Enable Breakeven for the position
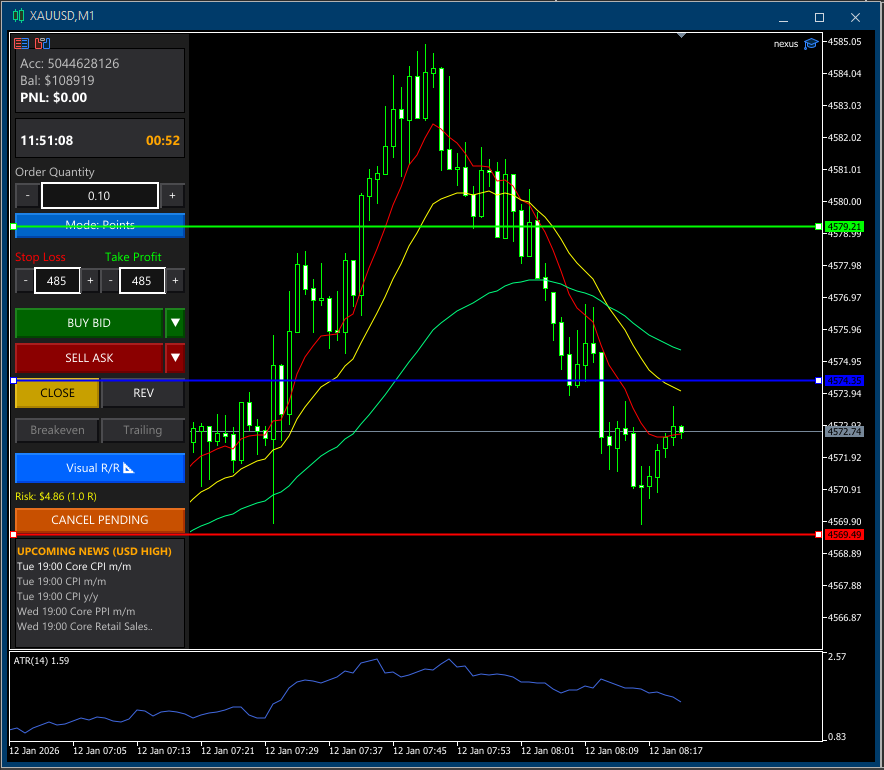This screenshot has width=884, height=770. click(x=56, y=430)
